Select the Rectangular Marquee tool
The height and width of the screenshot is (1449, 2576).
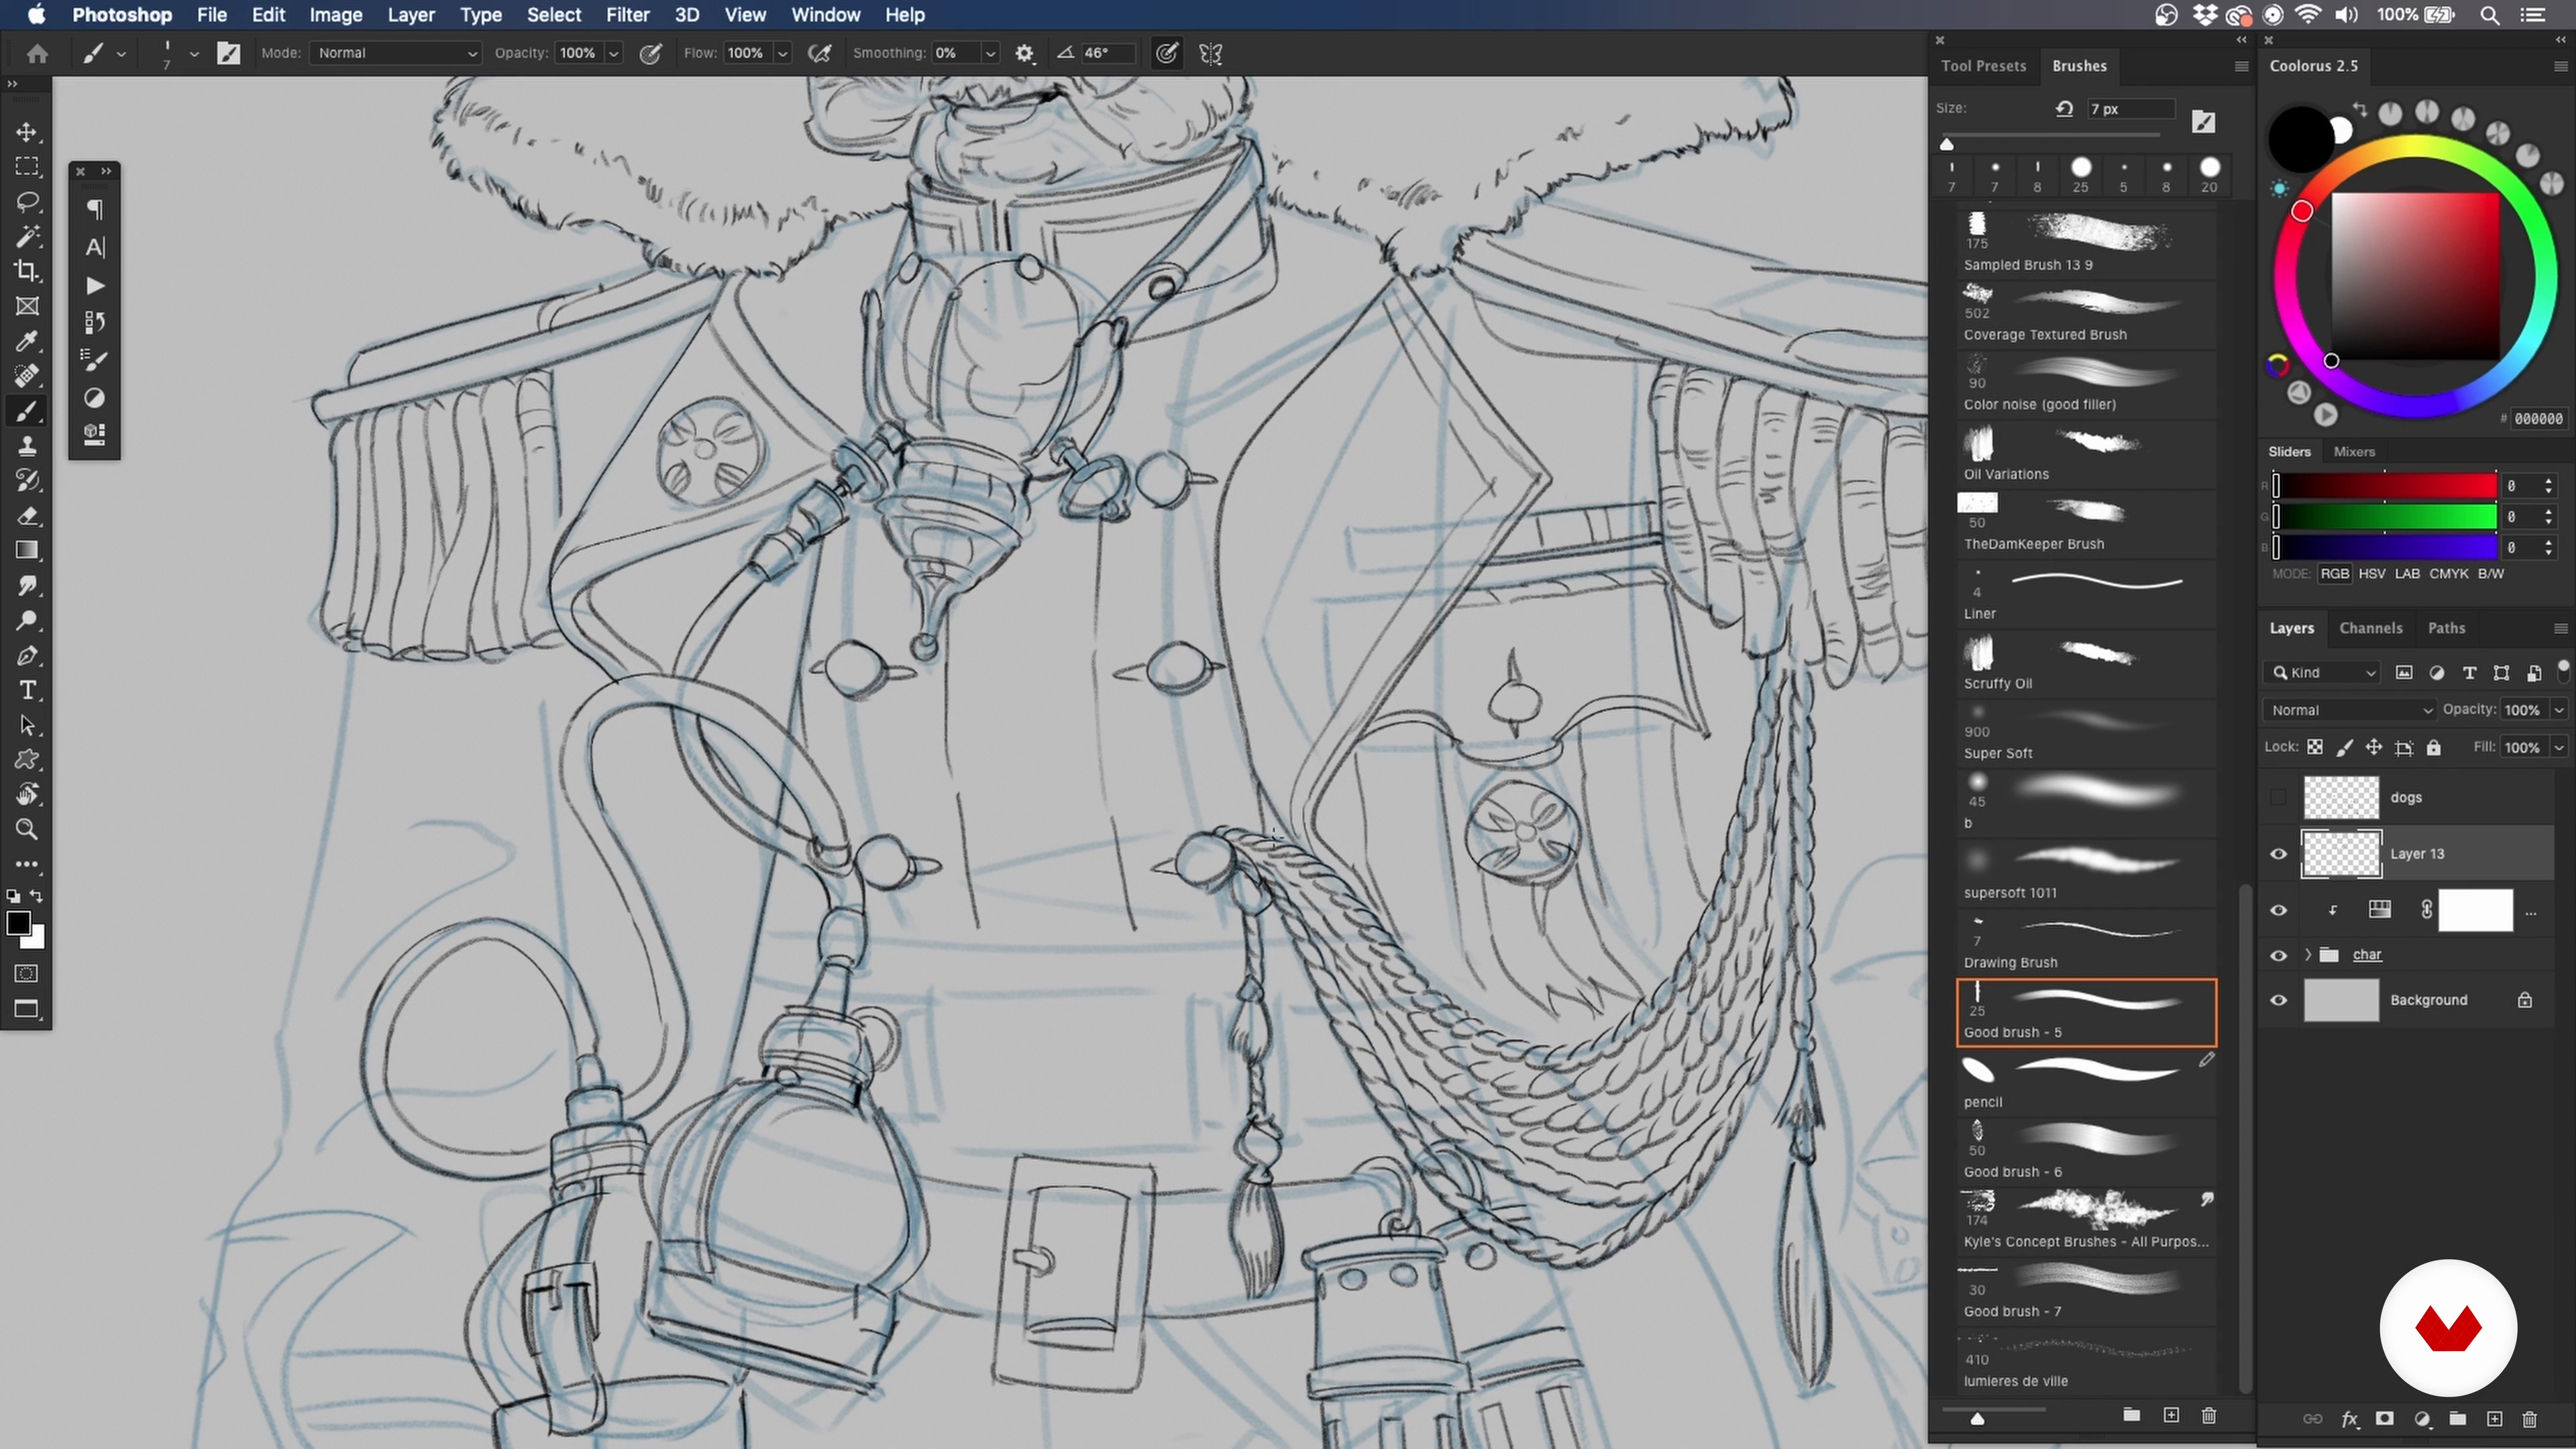pos(27,166)
